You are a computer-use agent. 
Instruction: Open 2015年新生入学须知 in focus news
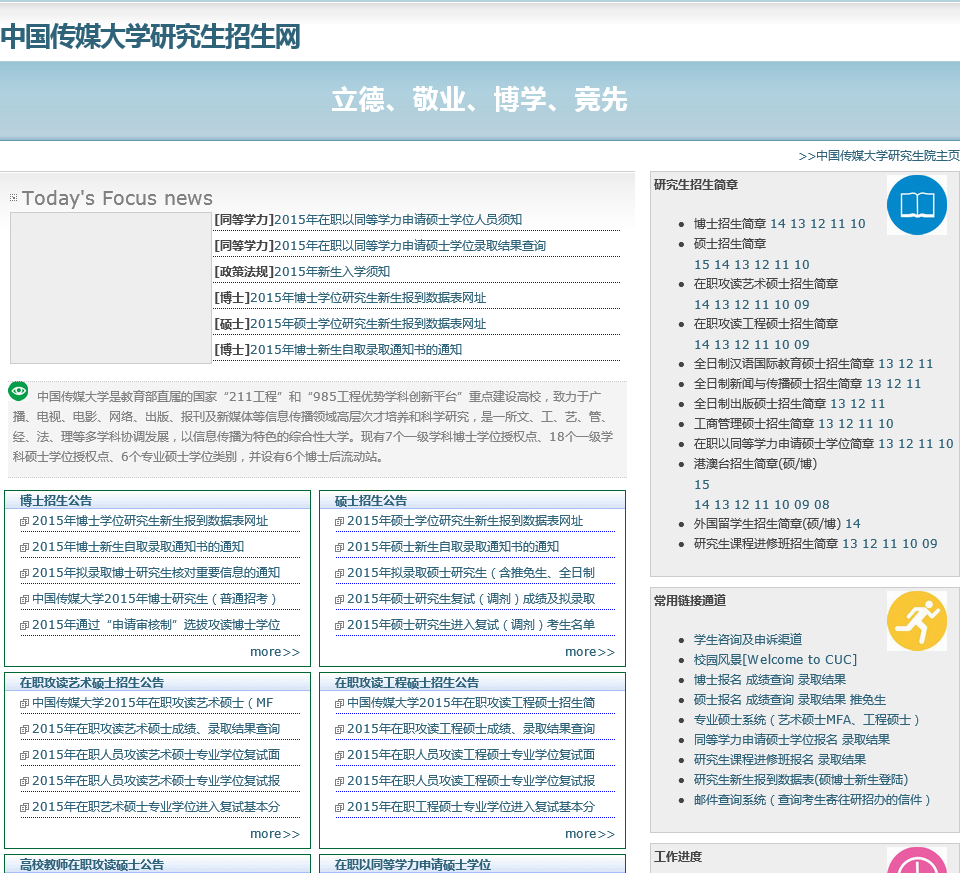pos(332,272)
